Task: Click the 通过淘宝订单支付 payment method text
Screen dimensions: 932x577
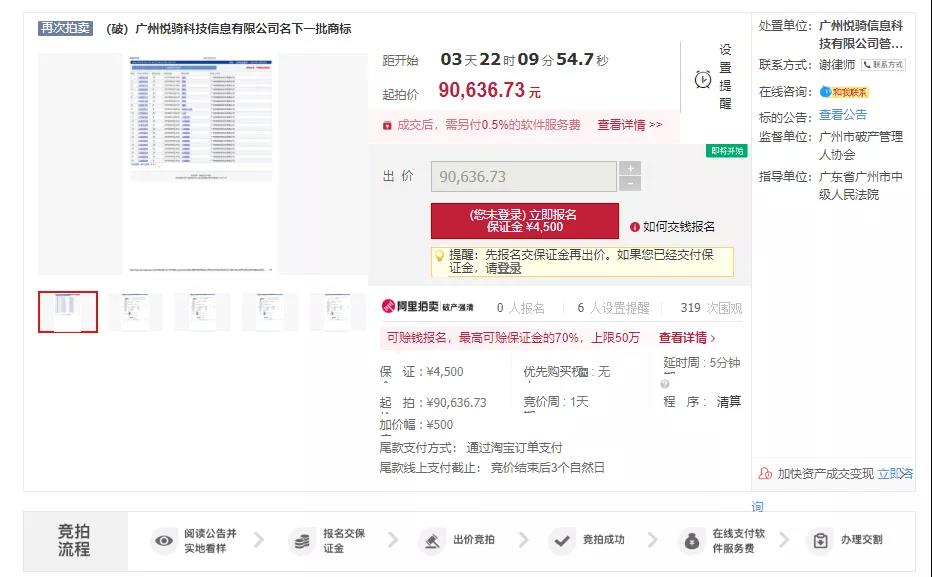Action: pos(514,447)
